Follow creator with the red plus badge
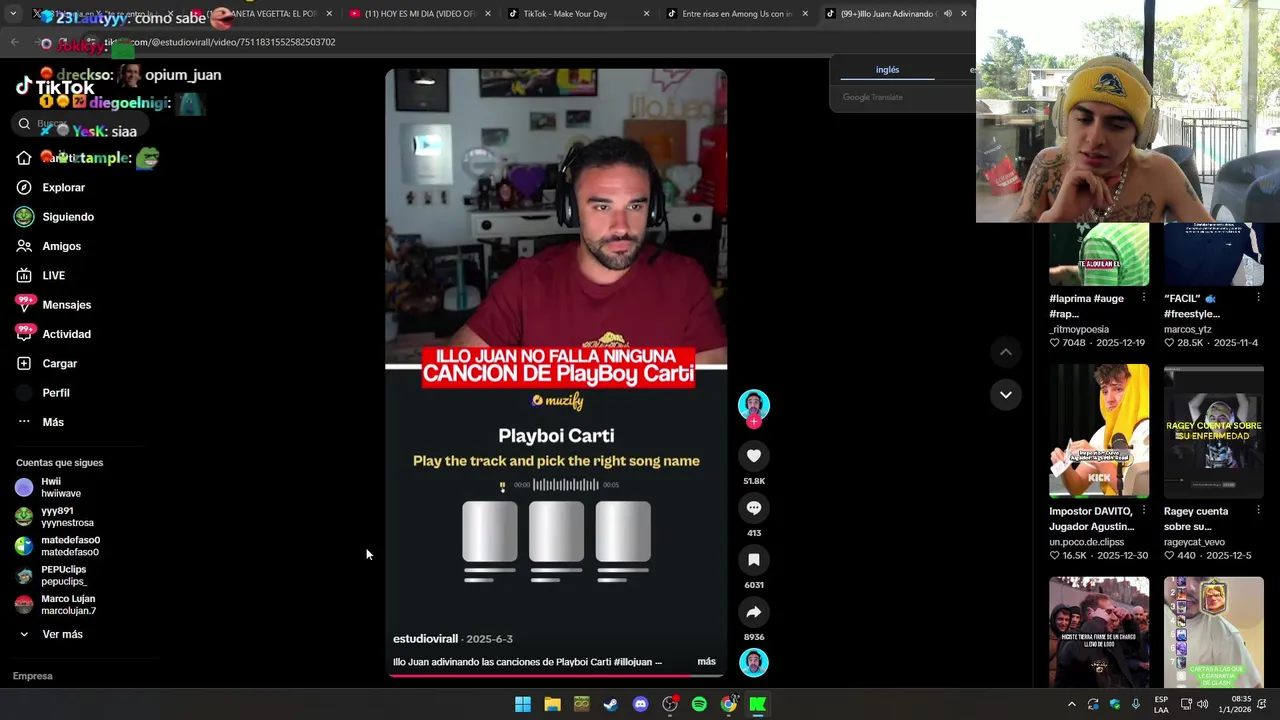 tap(754, 422)
